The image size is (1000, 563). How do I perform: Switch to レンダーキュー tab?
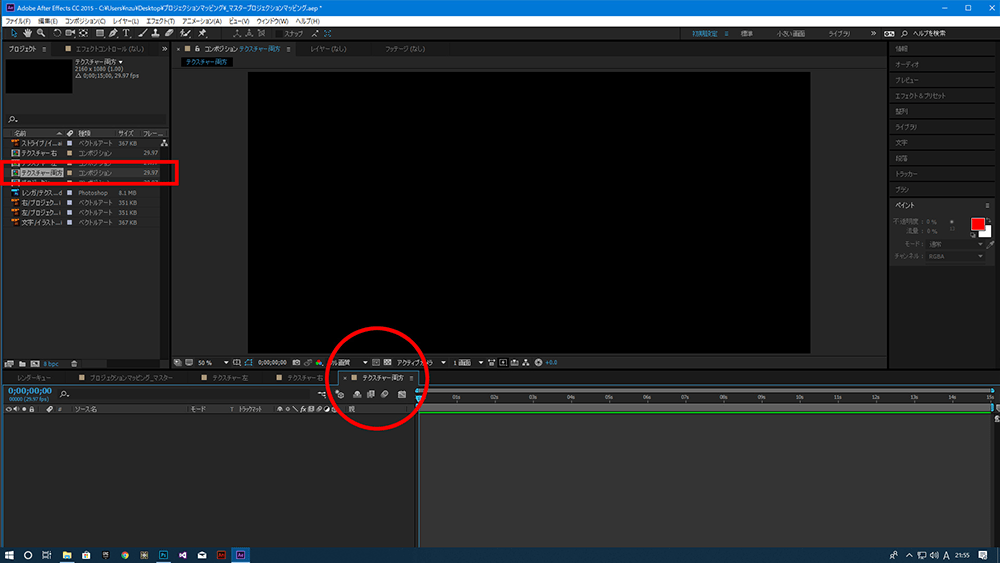click(x=34, y=377)
